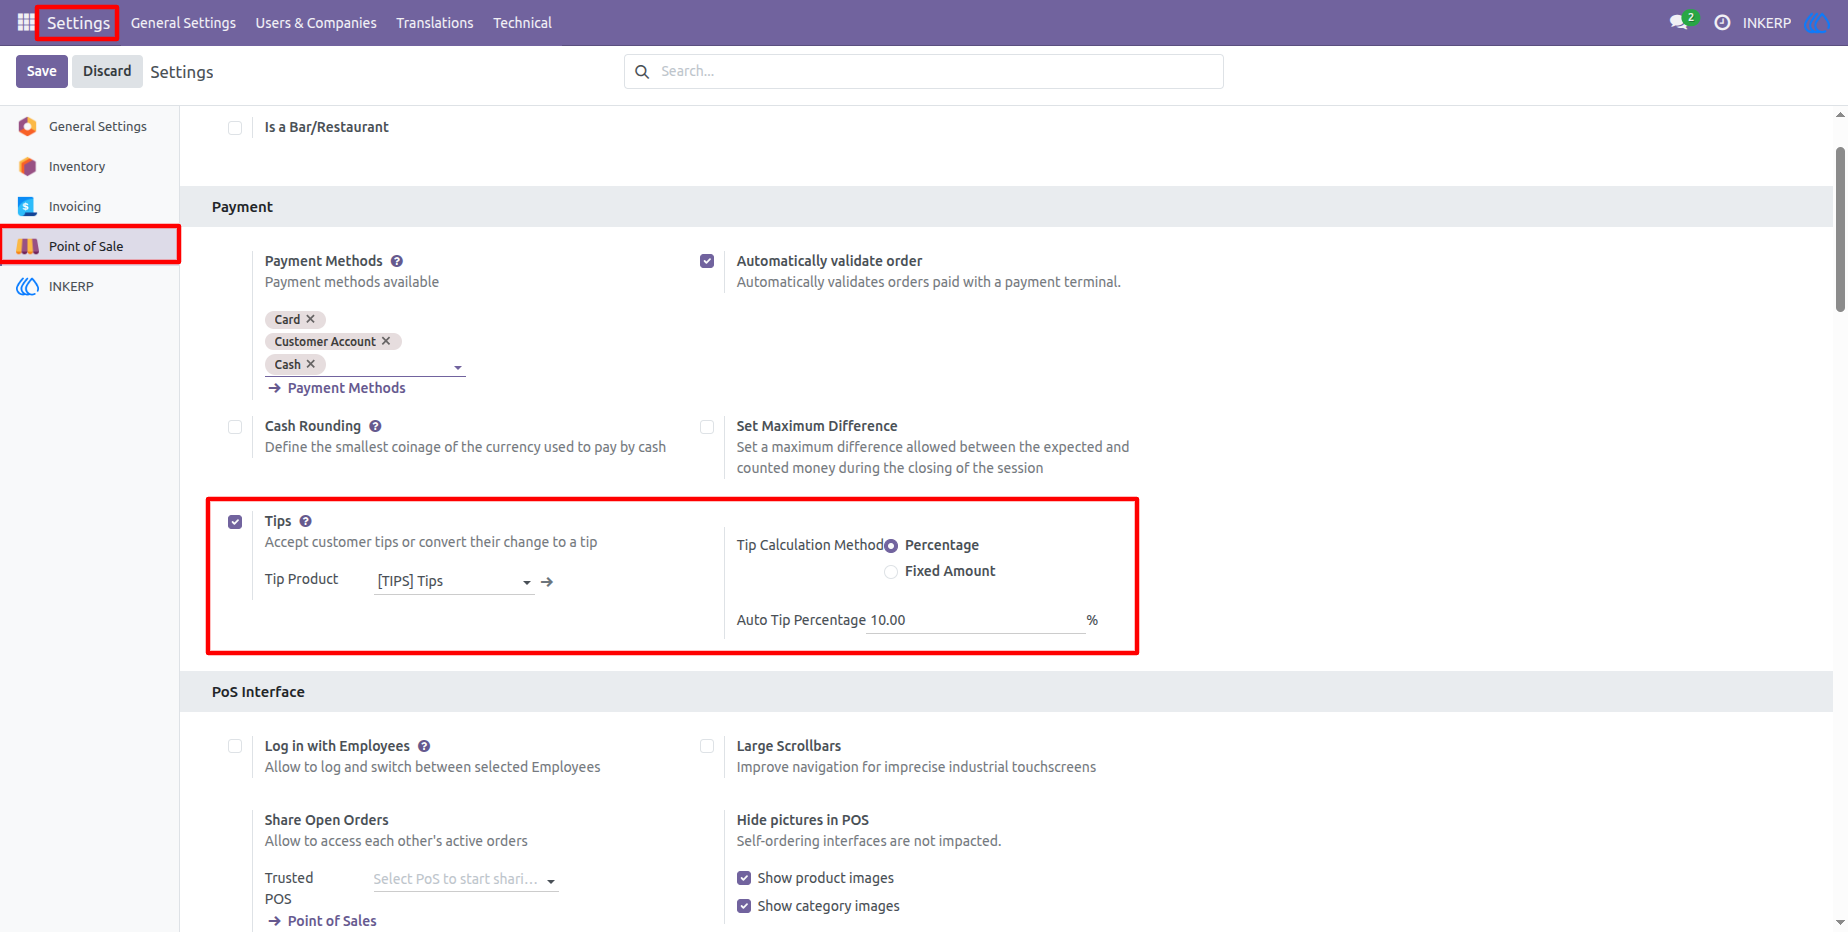Uncheck Show product images
The width and height of the screenshot is (1848, 932).
tap(744, 878)
